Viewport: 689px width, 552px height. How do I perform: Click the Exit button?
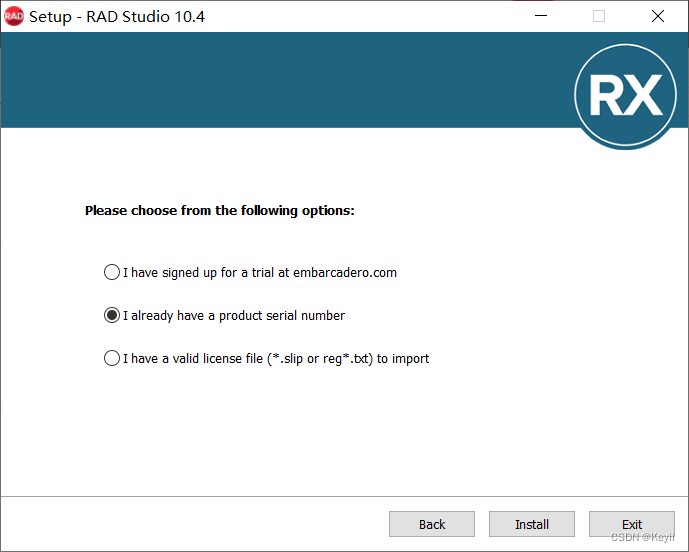(632, 524)
